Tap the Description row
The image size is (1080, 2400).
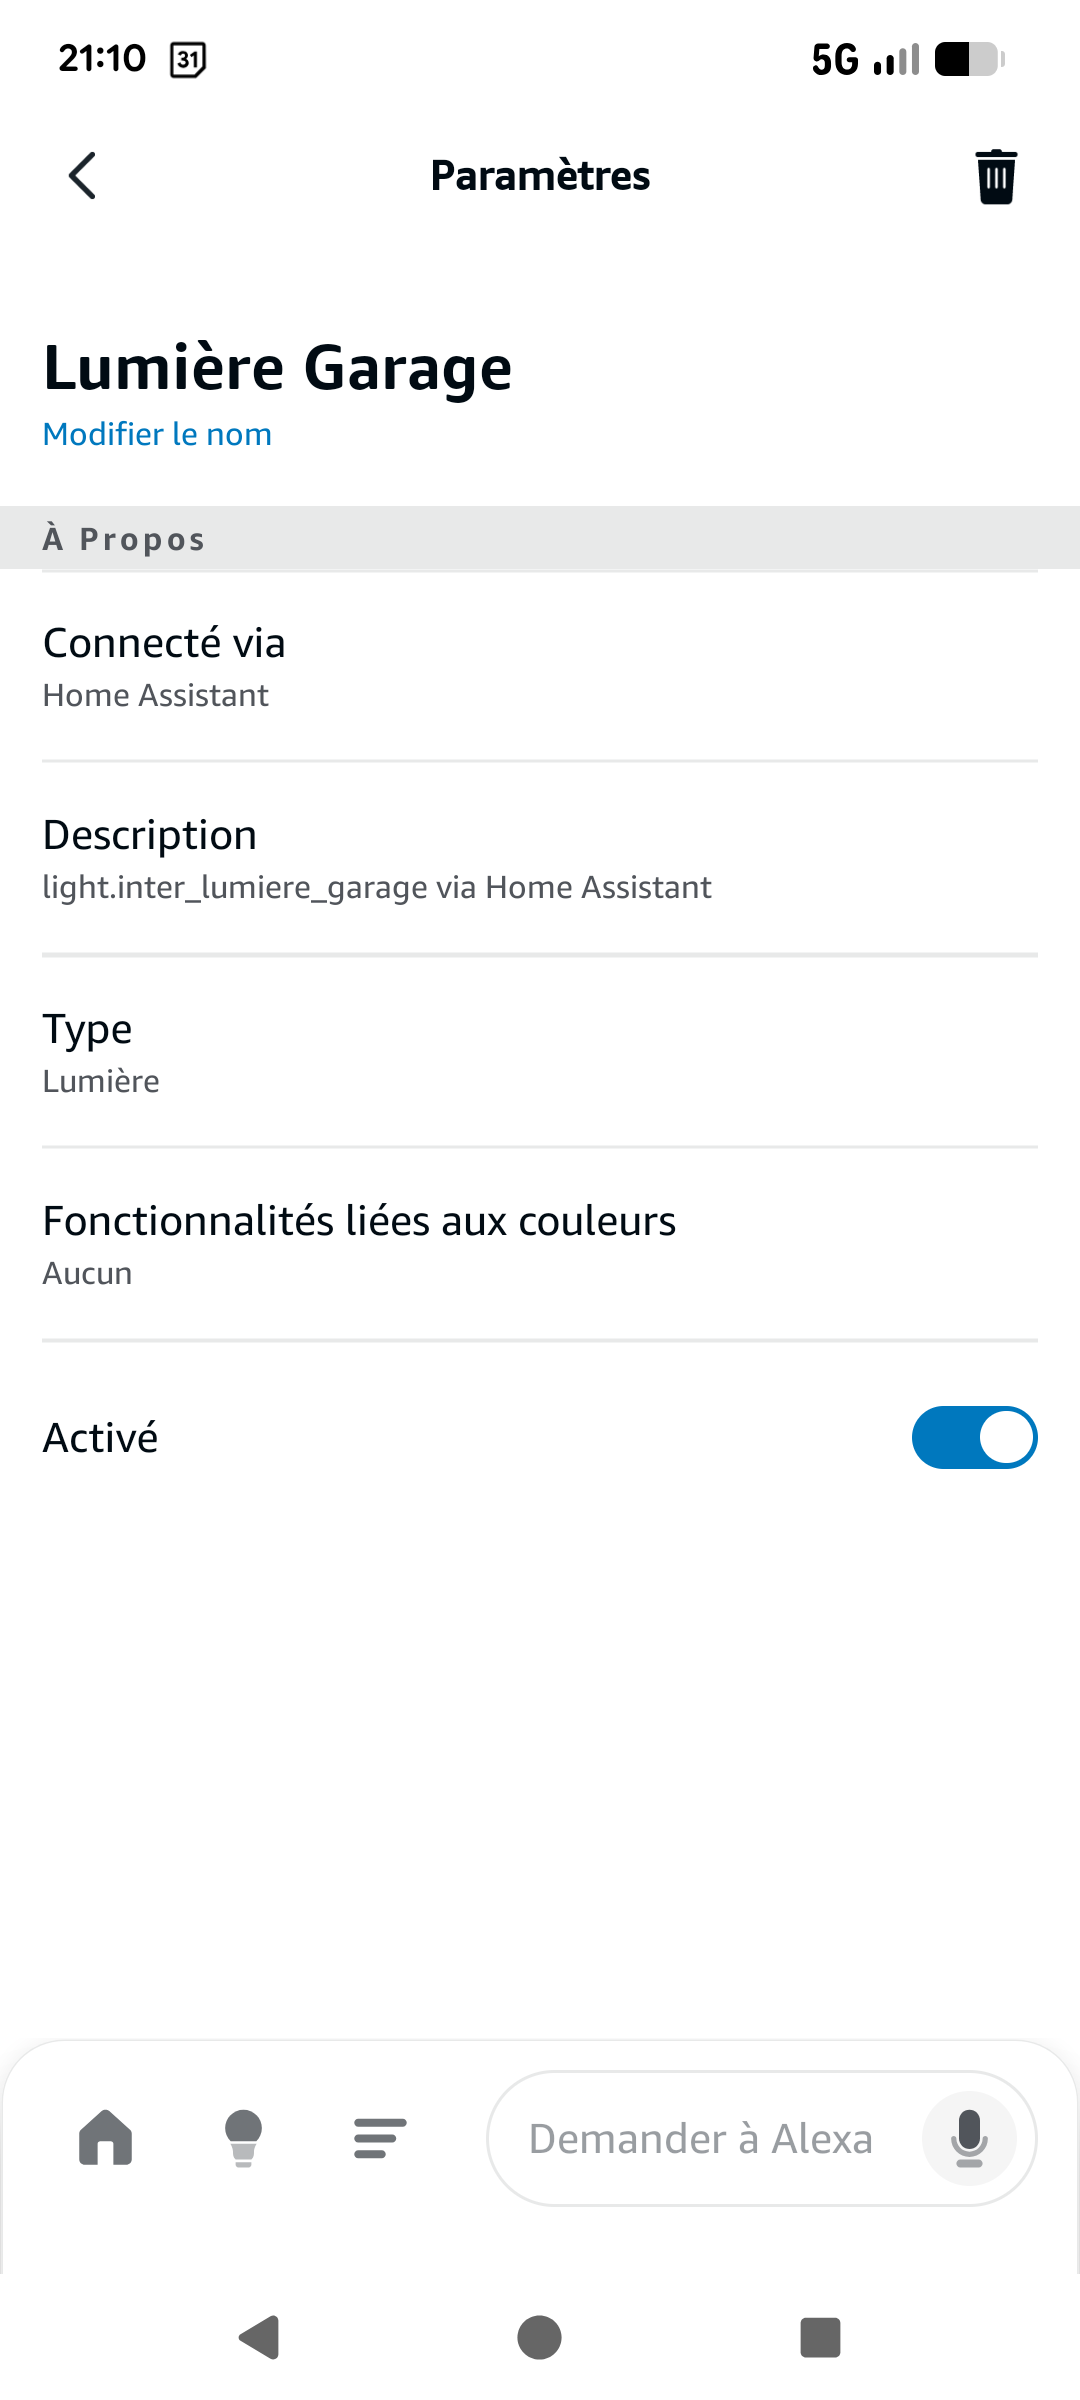(540, 859)
